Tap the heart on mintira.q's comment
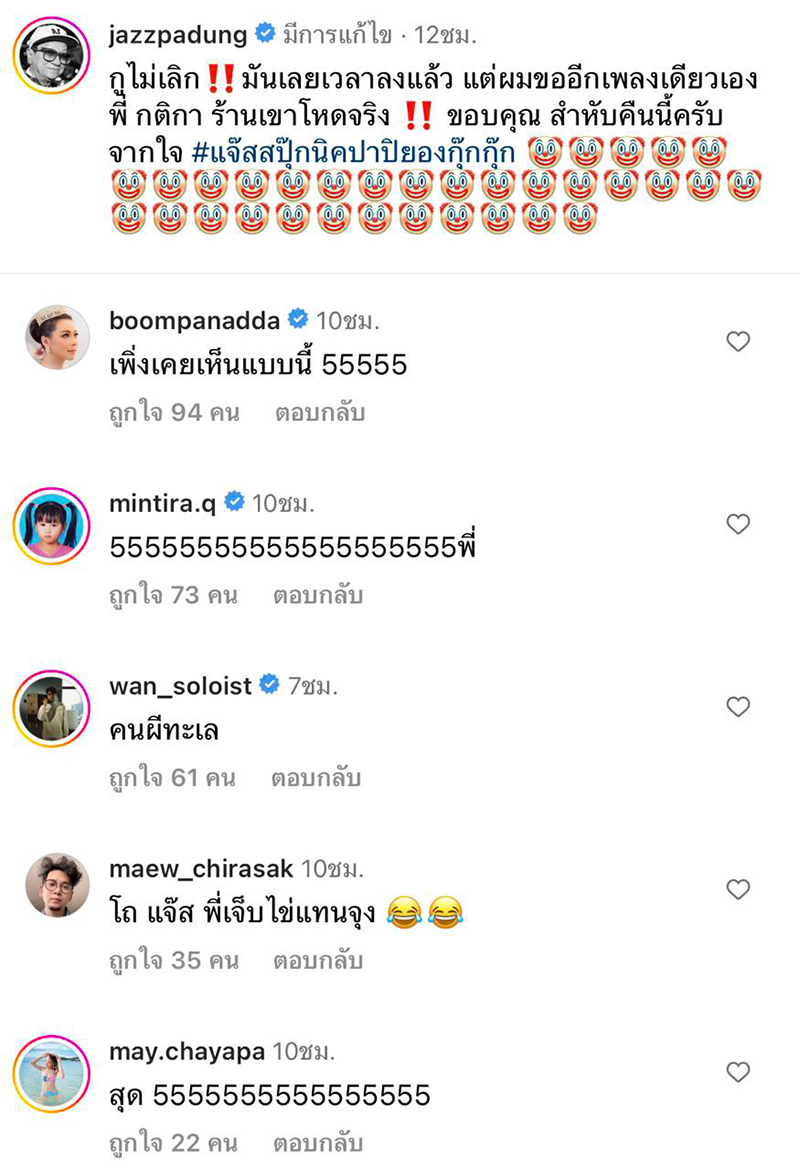The image size is (800, 1170). (x=737, y=524)
